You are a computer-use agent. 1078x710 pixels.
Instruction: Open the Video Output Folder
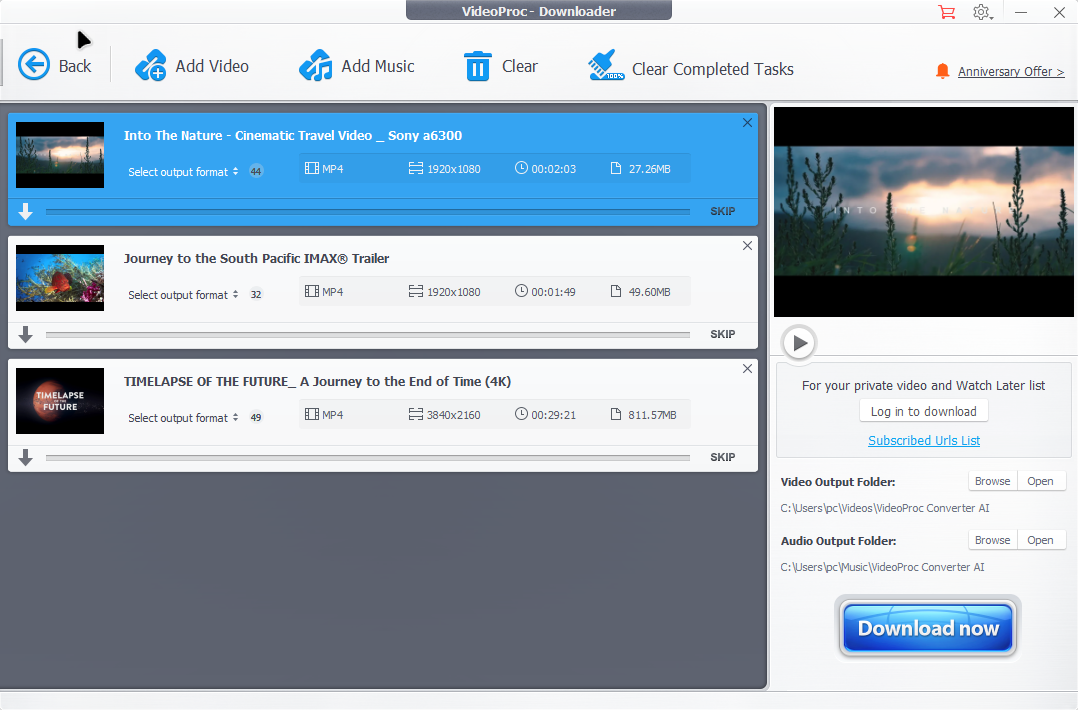pos(1040,481)
